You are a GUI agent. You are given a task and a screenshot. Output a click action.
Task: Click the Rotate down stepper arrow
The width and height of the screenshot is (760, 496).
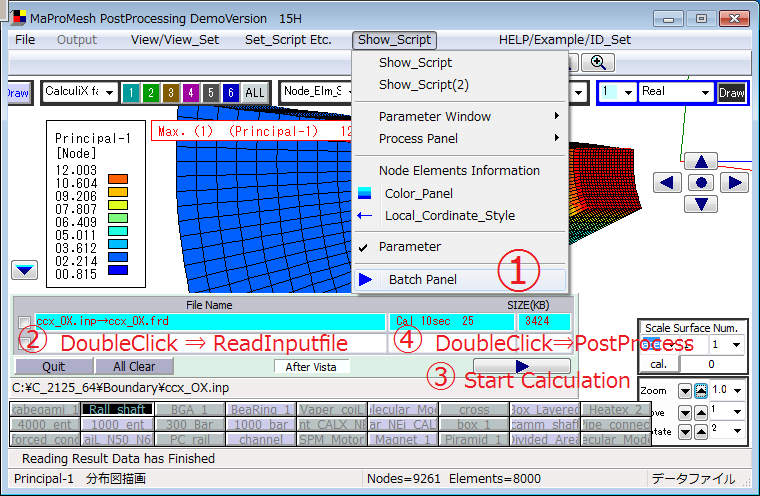[x=685, y=432]
